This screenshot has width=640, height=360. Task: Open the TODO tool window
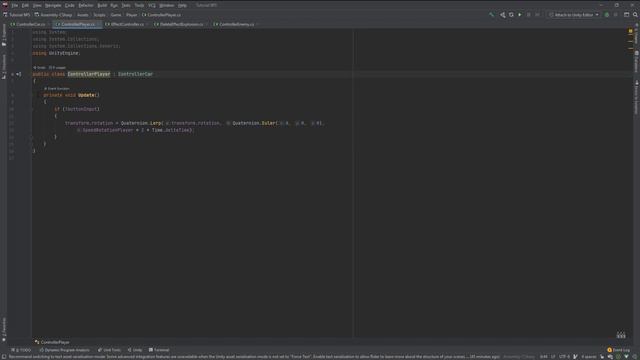pyautogui.click(x=21, y=350)
